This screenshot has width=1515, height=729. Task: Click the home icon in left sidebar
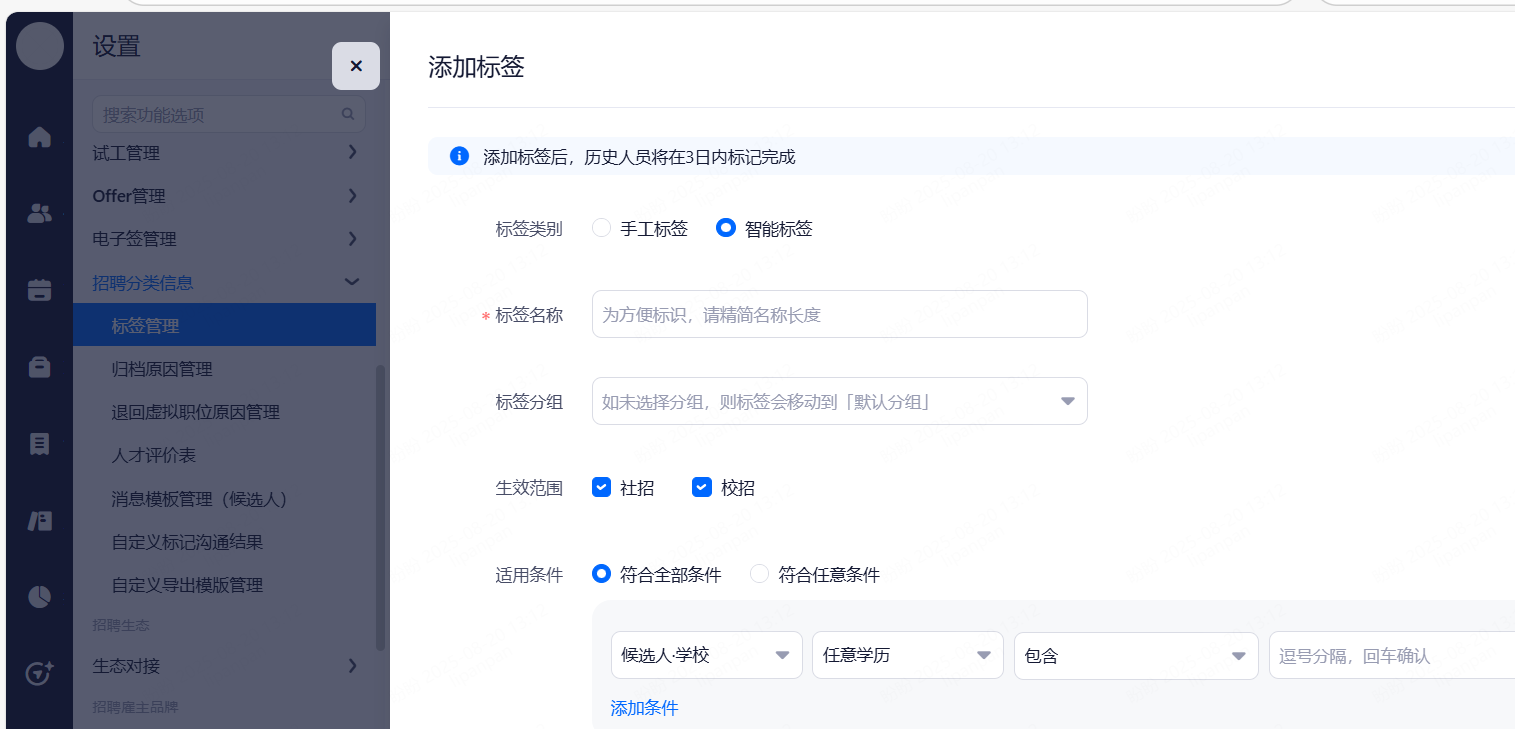click(x=39, y=137)
